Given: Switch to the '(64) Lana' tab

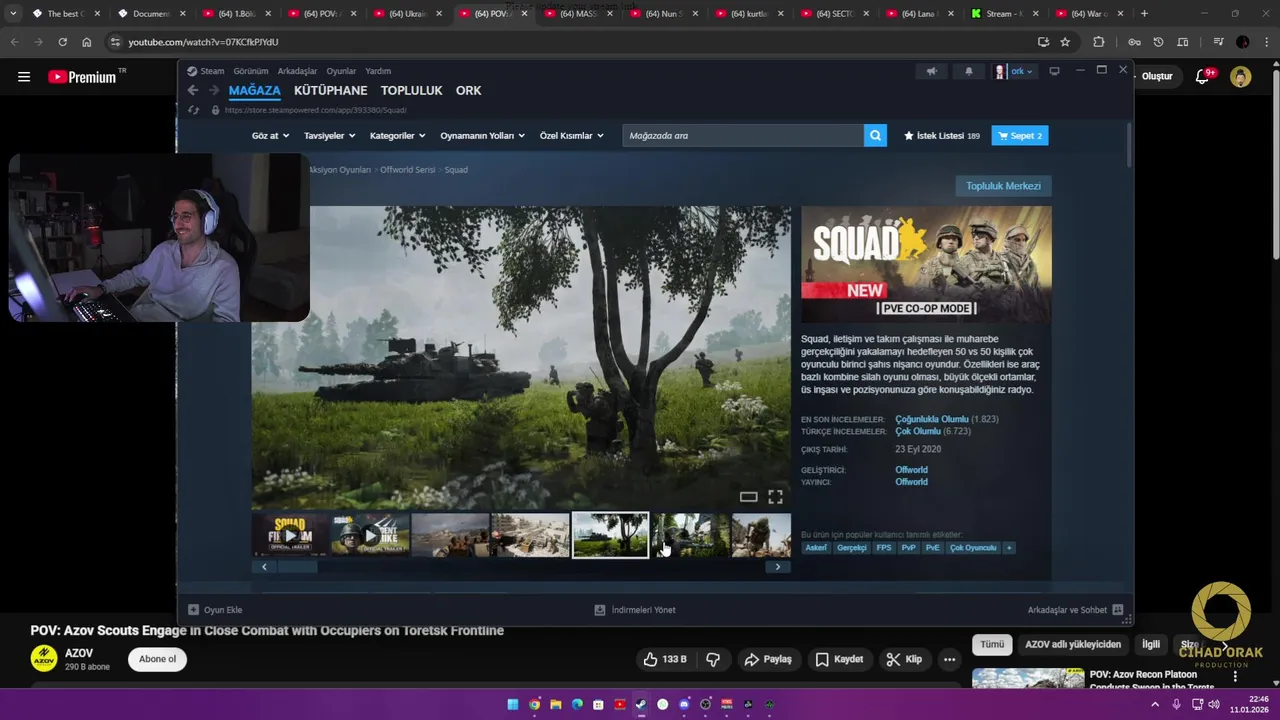Looking at the screenshot, I should tap(921, 14).
